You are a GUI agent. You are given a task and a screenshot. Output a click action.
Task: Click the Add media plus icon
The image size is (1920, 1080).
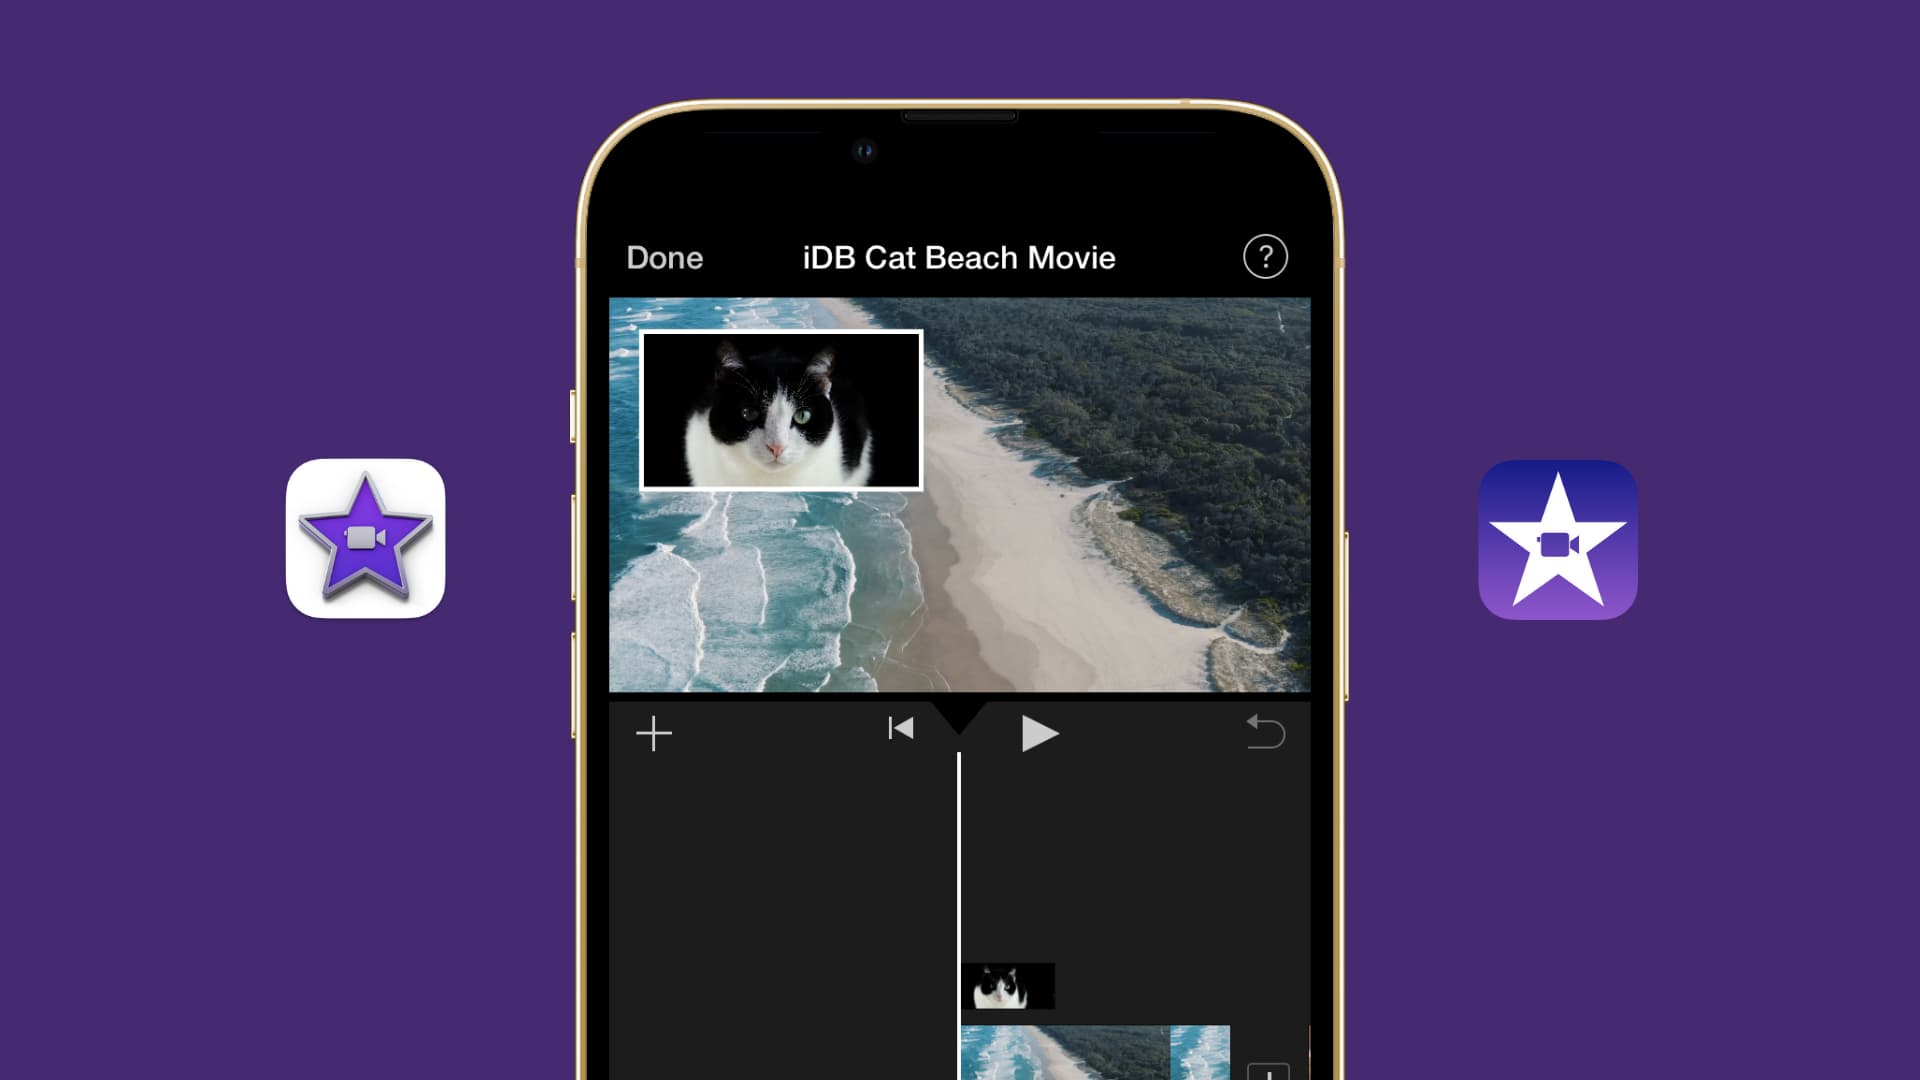click(x=653, y=731)
